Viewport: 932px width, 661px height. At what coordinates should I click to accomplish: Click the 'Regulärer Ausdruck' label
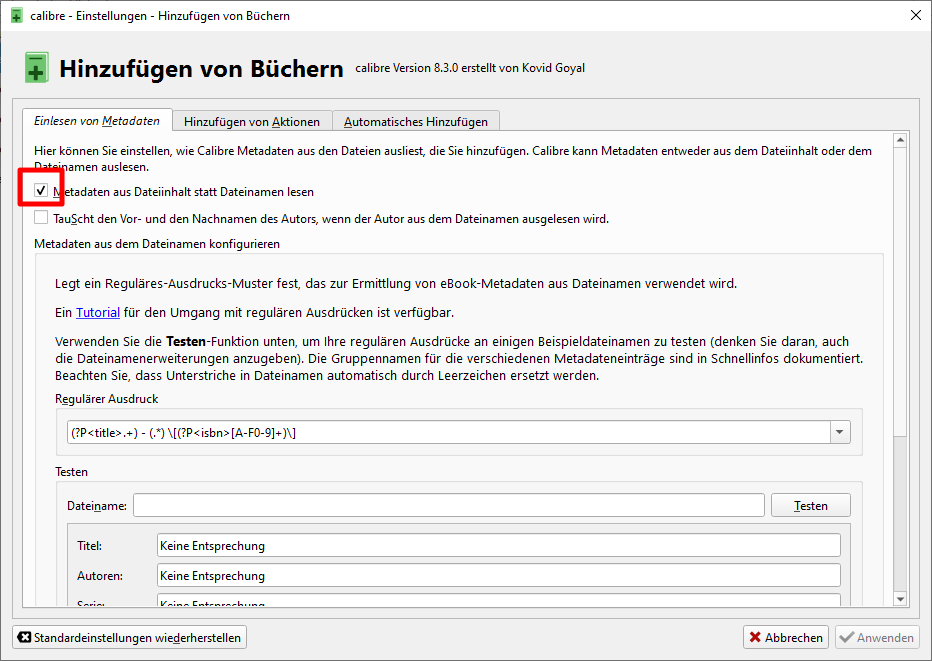(x=106, y=399)
